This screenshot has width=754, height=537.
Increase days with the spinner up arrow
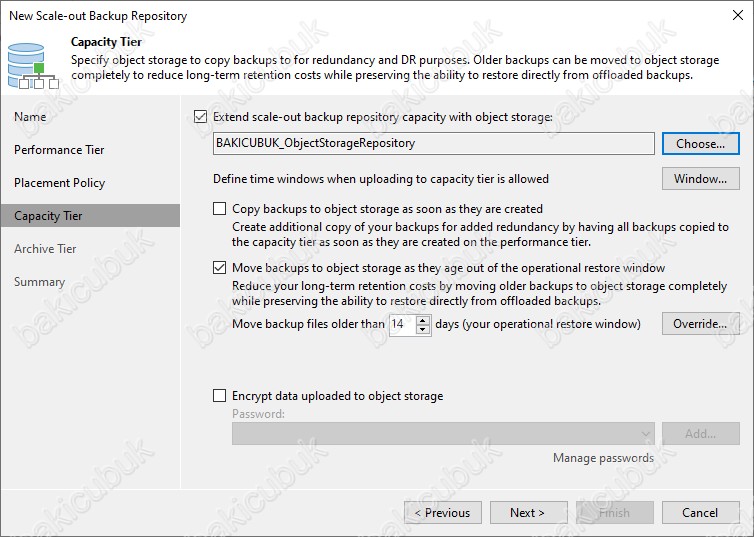point(422,320)
